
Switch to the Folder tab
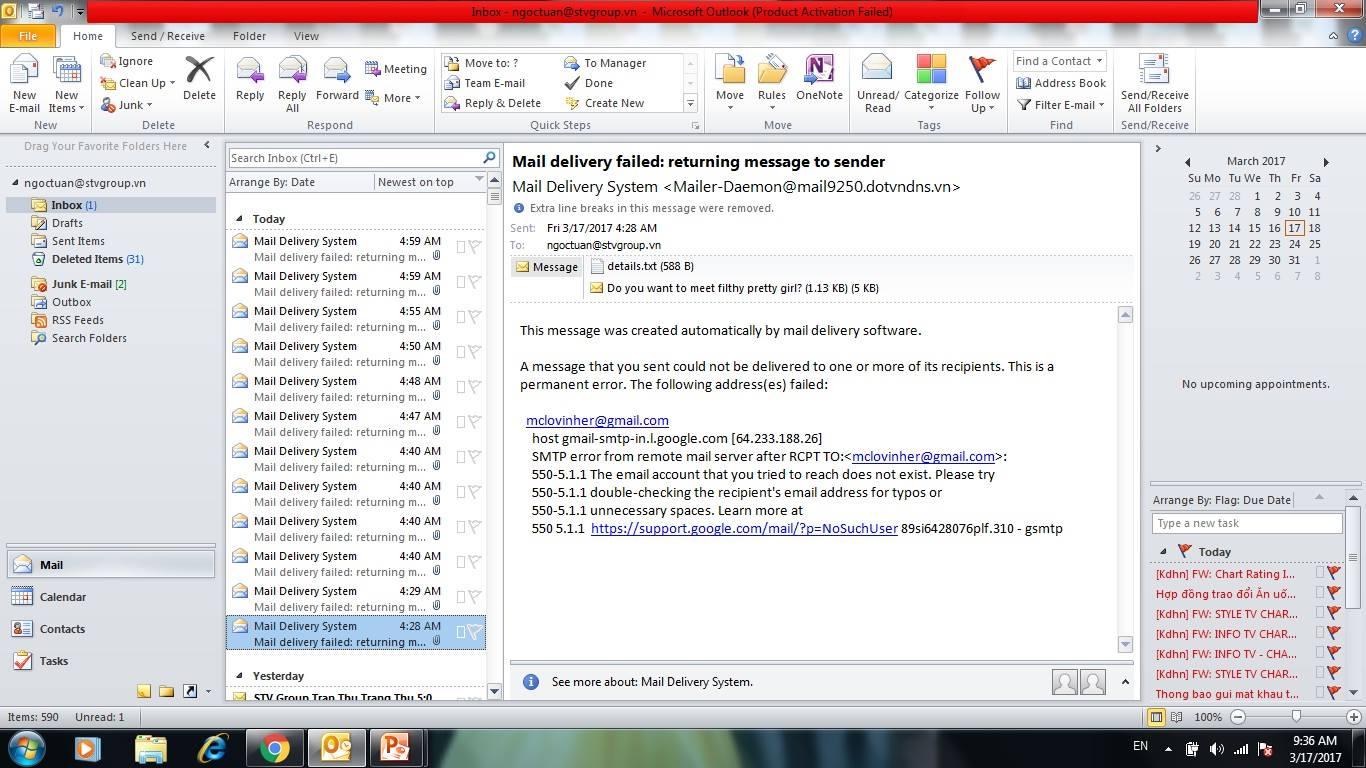point(249,36)
